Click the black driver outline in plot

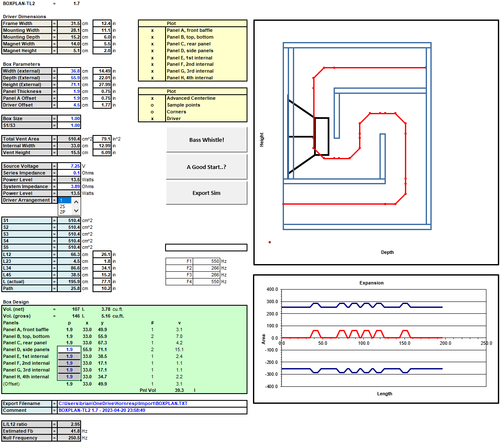coord(308,137)
